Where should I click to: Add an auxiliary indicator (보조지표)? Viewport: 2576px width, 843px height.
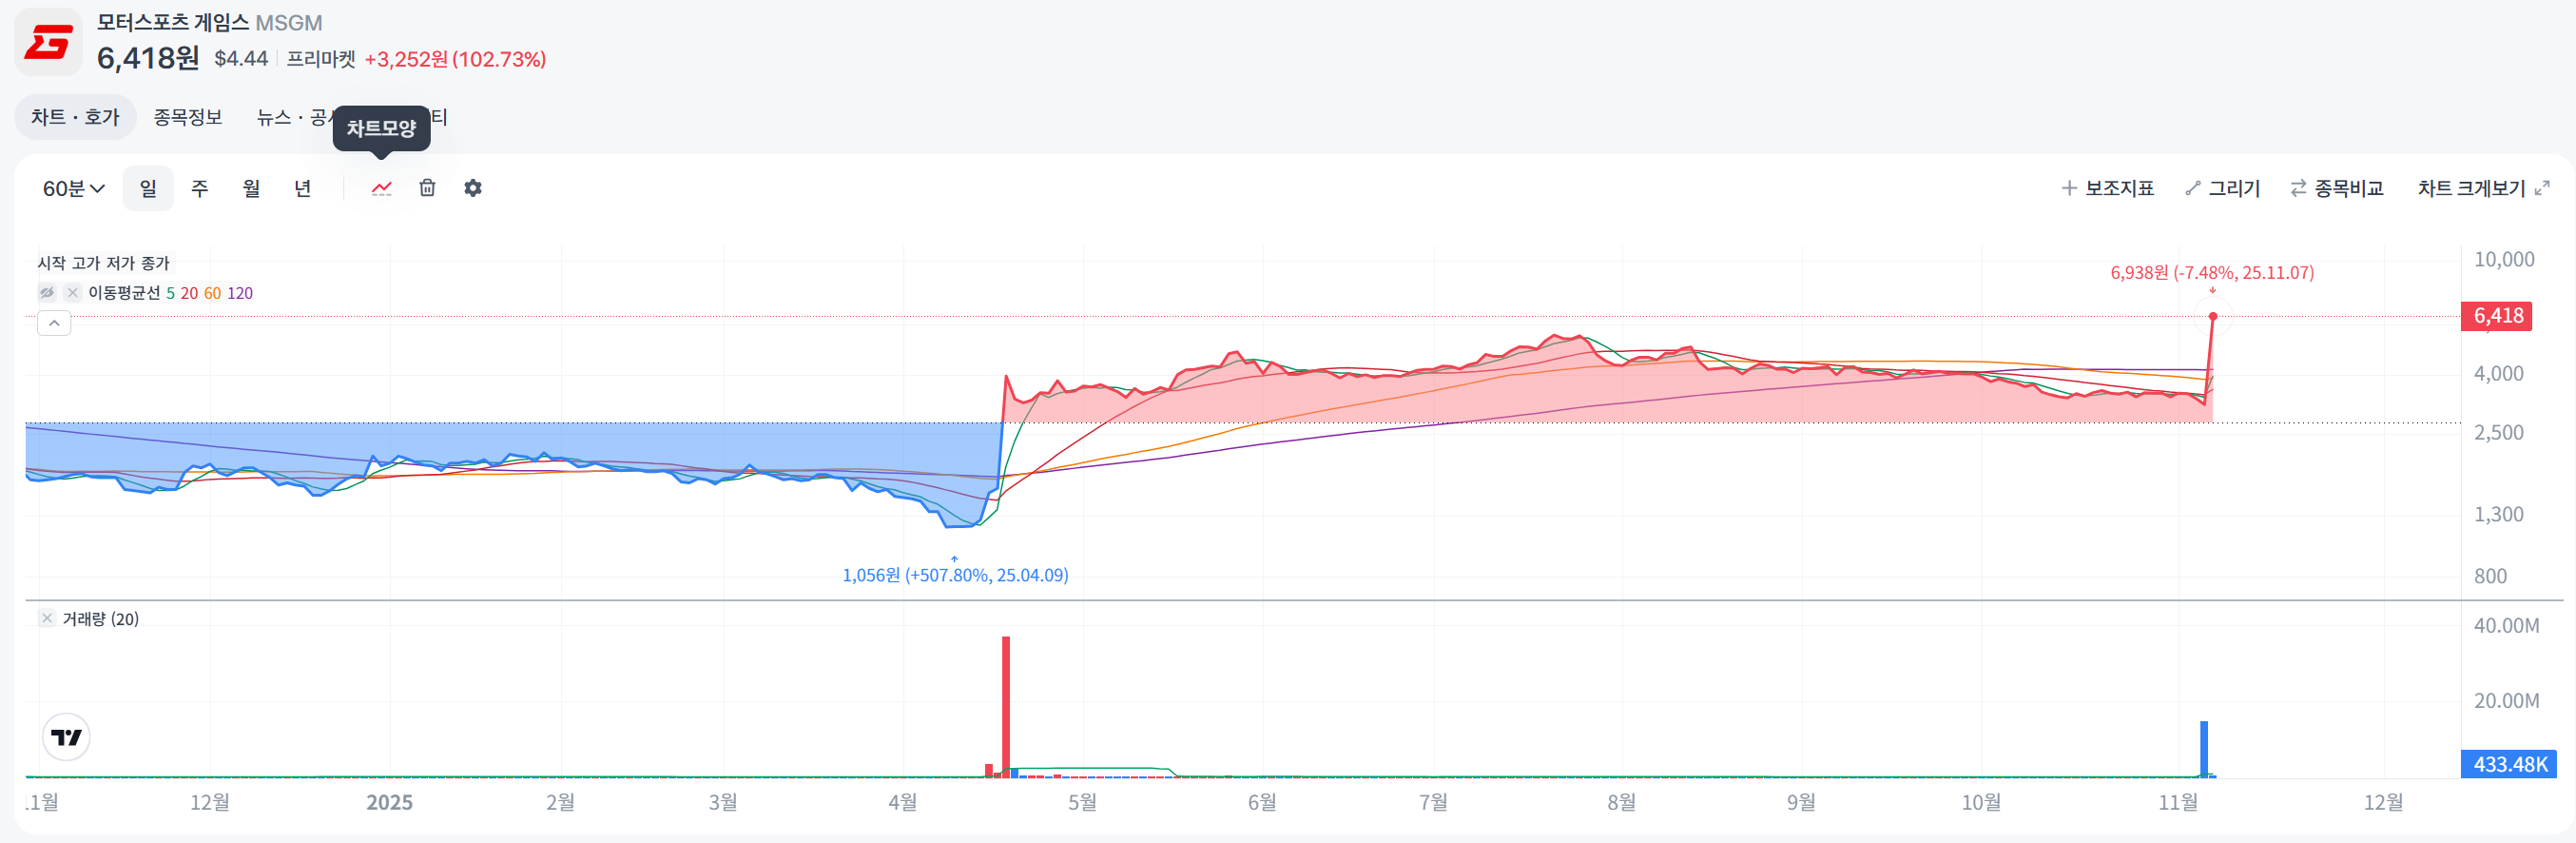(x=2107, y=188)
